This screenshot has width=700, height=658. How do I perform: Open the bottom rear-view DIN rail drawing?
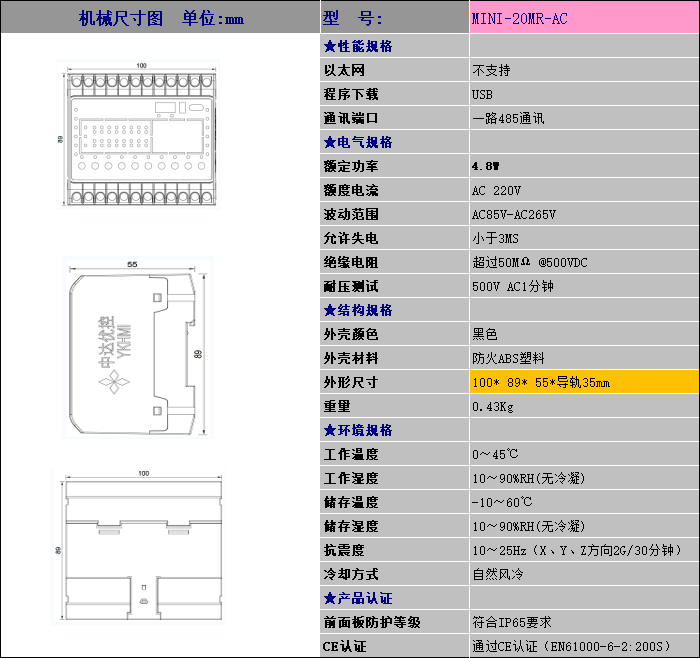pos(138,547)
